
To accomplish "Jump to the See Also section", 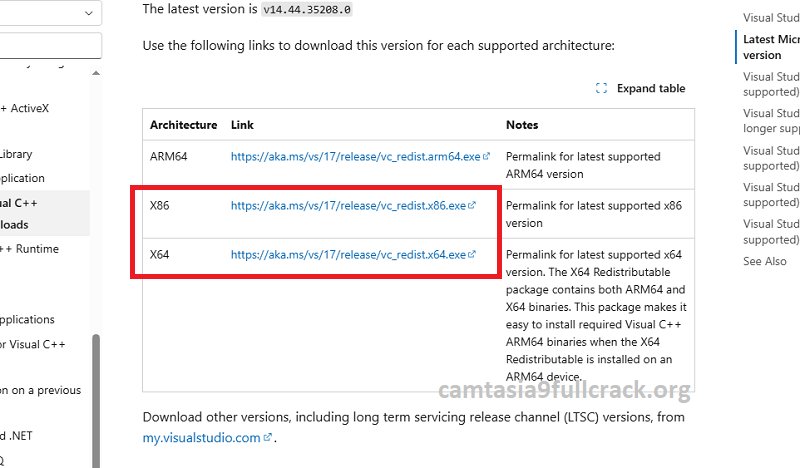I will coord(764,261).
